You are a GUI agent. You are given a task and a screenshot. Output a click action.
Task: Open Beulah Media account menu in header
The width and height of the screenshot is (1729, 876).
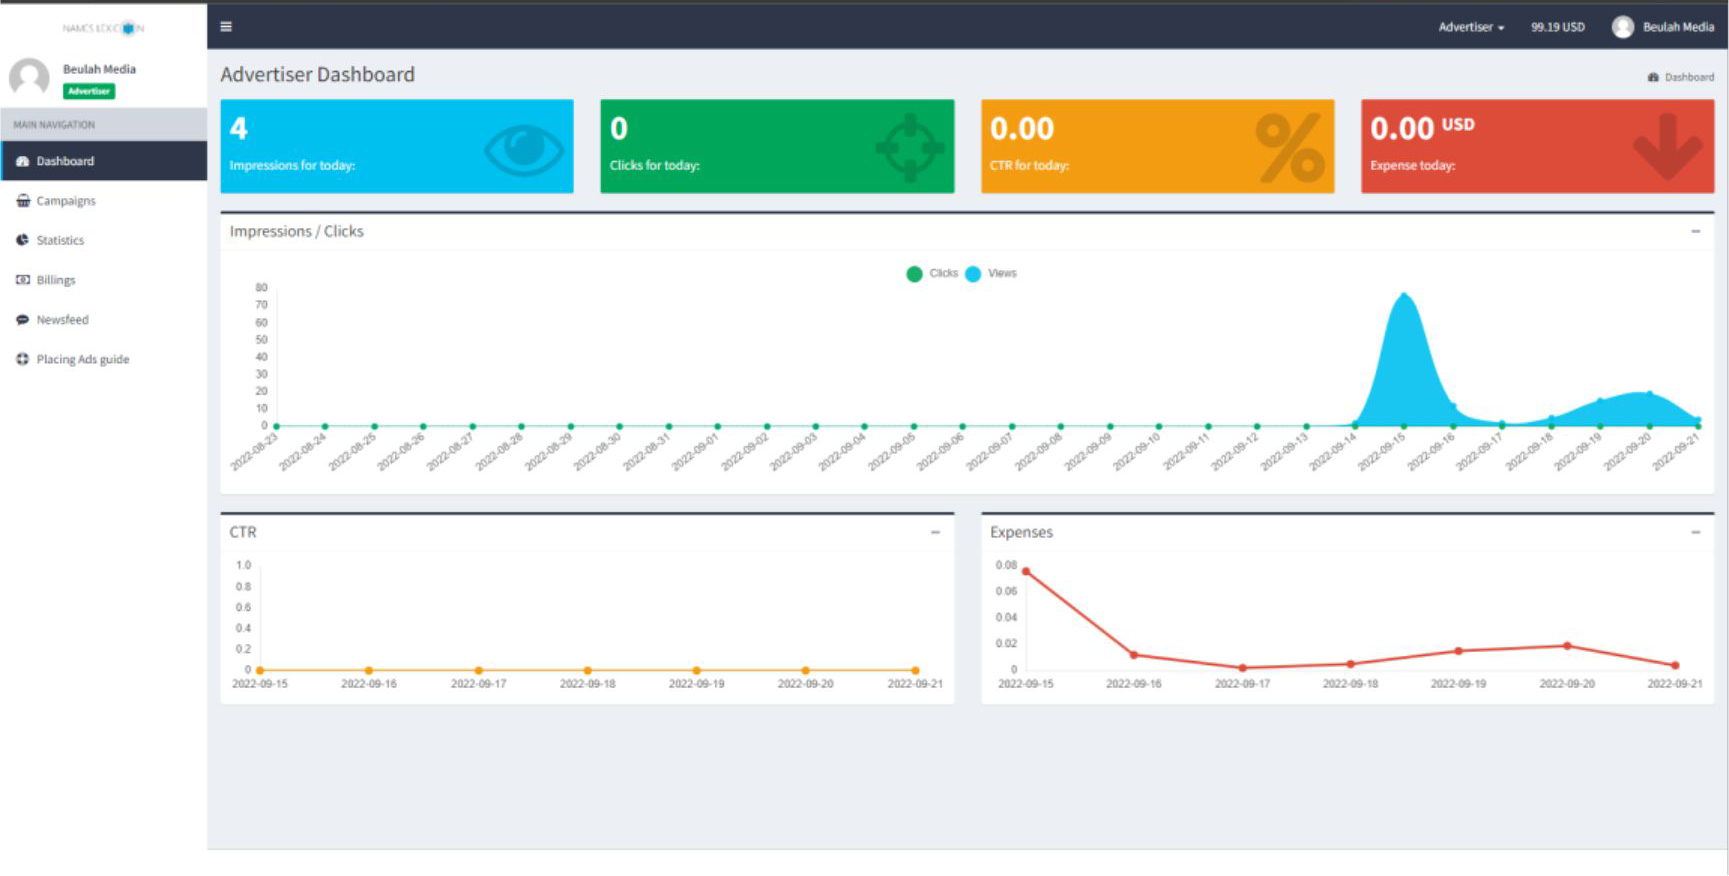click(1663, 27)
